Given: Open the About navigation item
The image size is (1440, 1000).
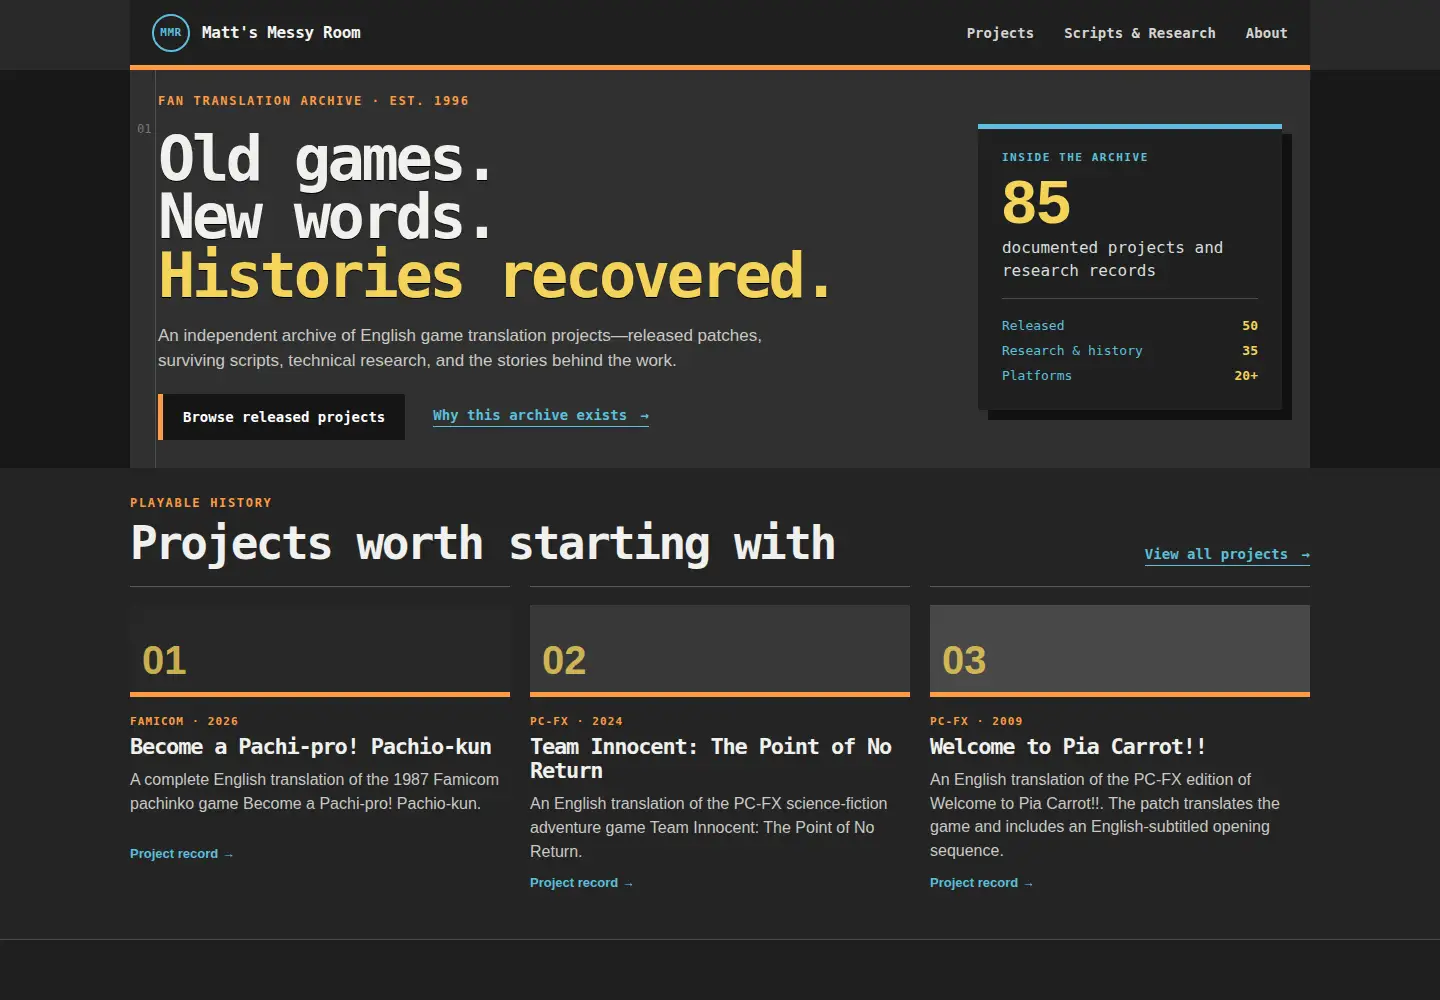Looking at the screenshot, I should (1266, 33).
